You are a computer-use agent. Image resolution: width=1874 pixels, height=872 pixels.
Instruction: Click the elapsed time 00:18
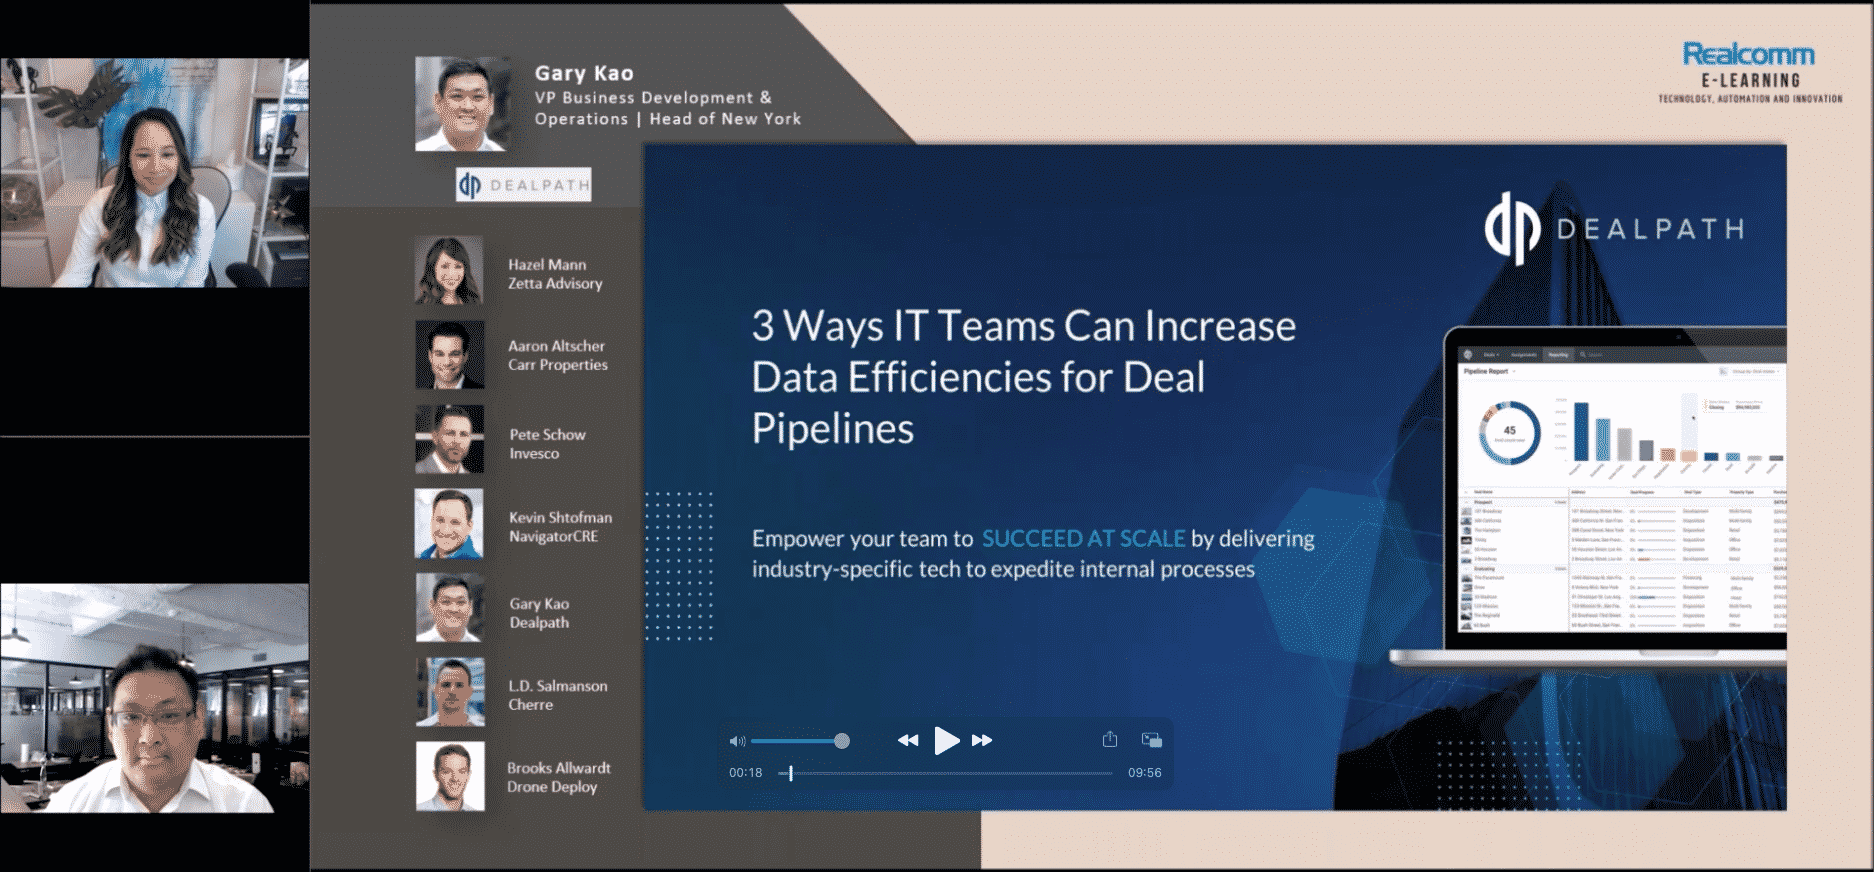[745, 773]
